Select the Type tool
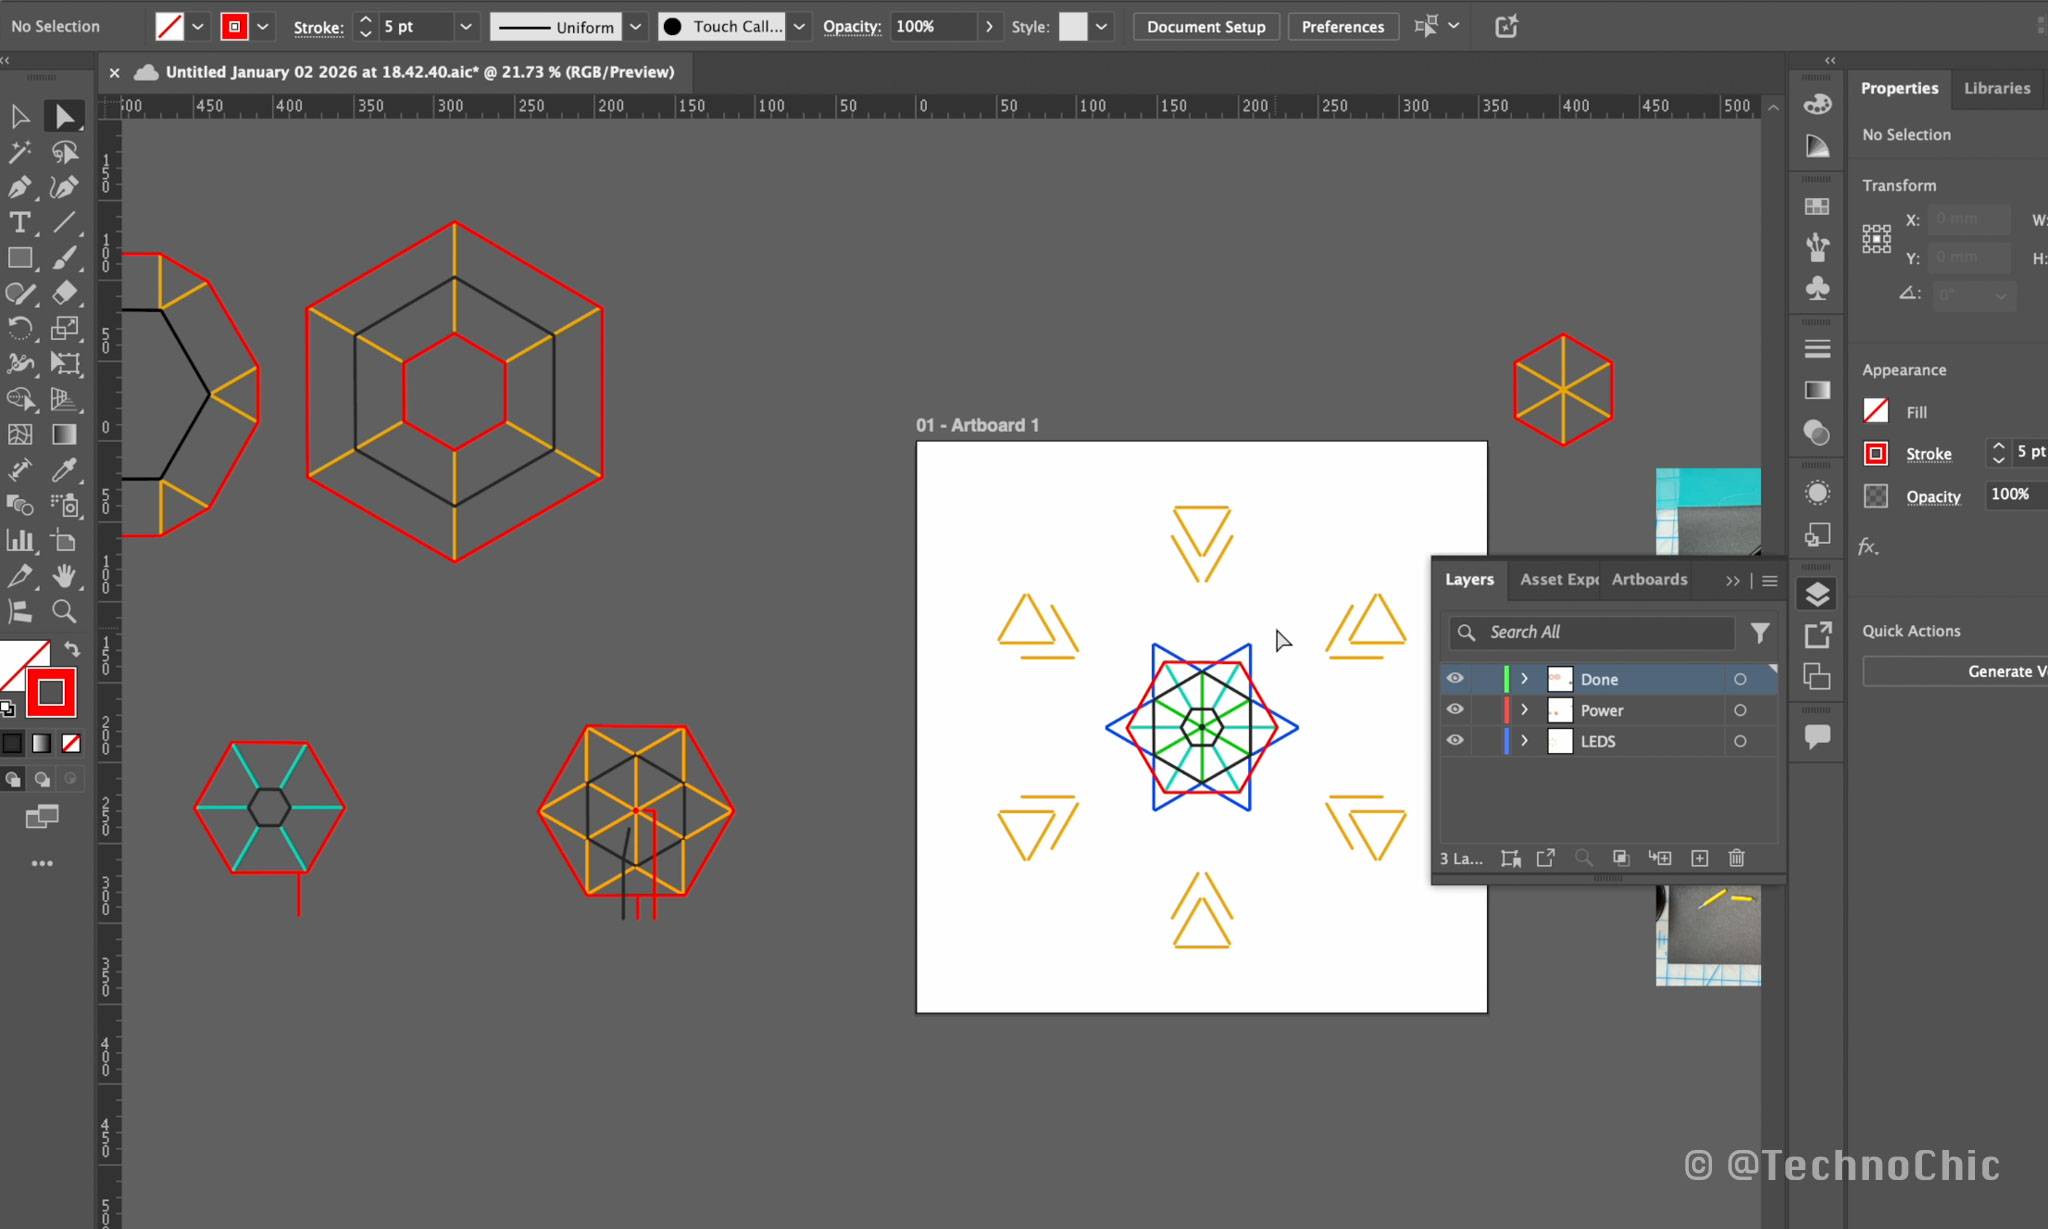2048x1229 pixels. click(19, 222)
